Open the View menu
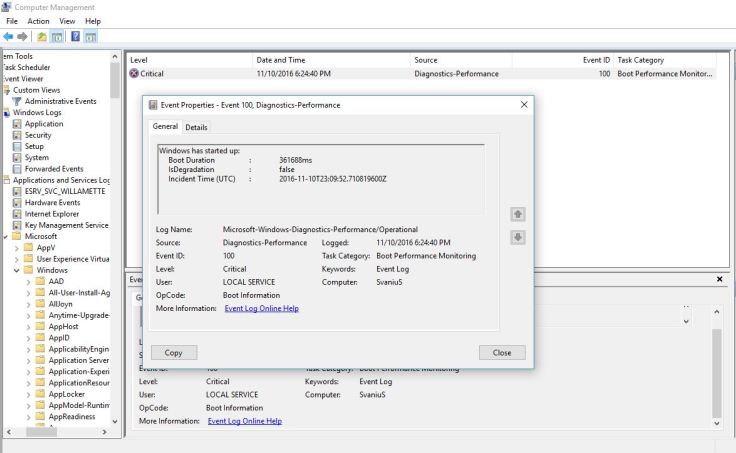Image resolution: width=736 pixels, height=453 pixels. pos(67,21)
